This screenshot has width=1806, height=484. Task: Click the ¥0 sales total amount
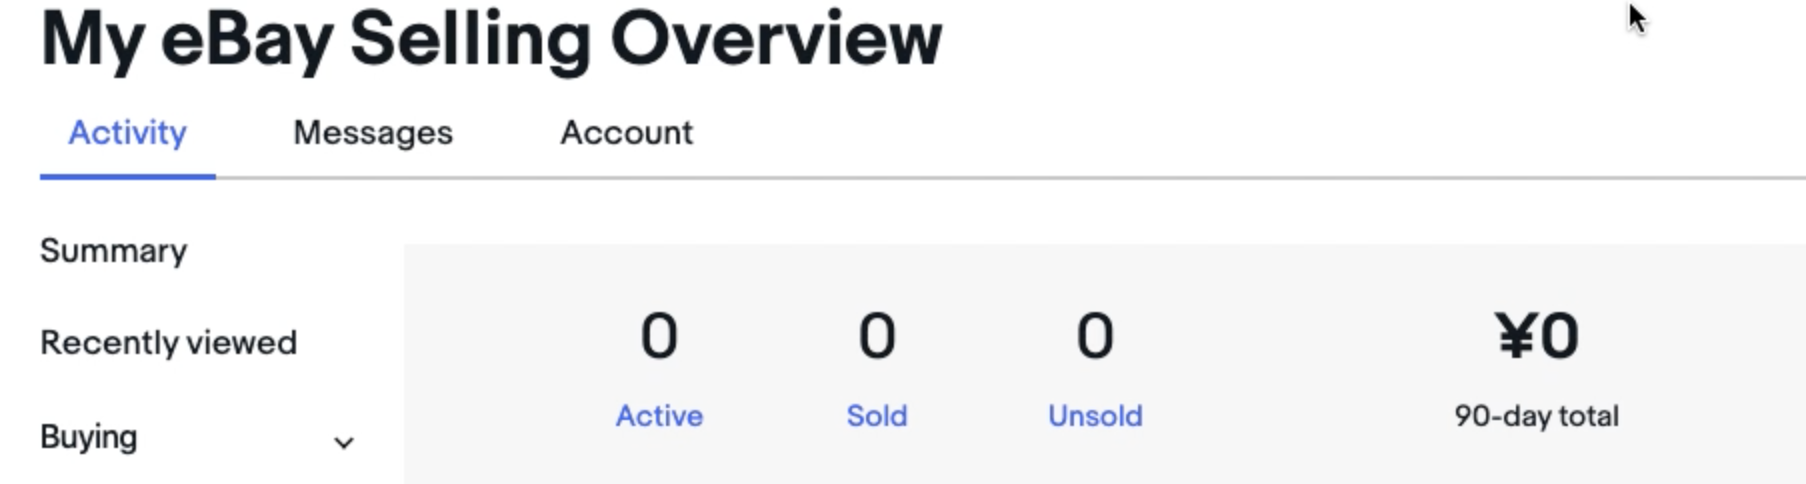click(1537, 336)
